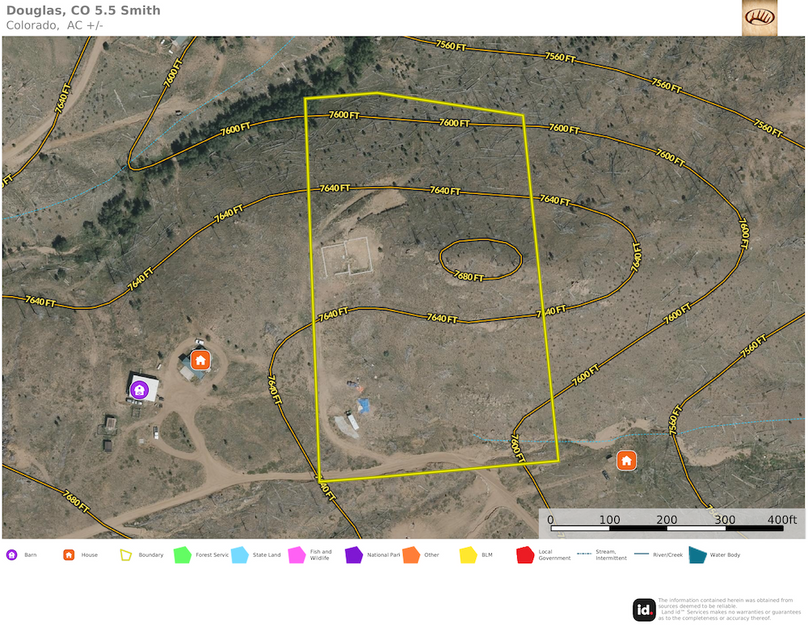Click the 7680 FT contour label inside the boundary
This screenshot has width=808, height=625.
click(469, 275)
